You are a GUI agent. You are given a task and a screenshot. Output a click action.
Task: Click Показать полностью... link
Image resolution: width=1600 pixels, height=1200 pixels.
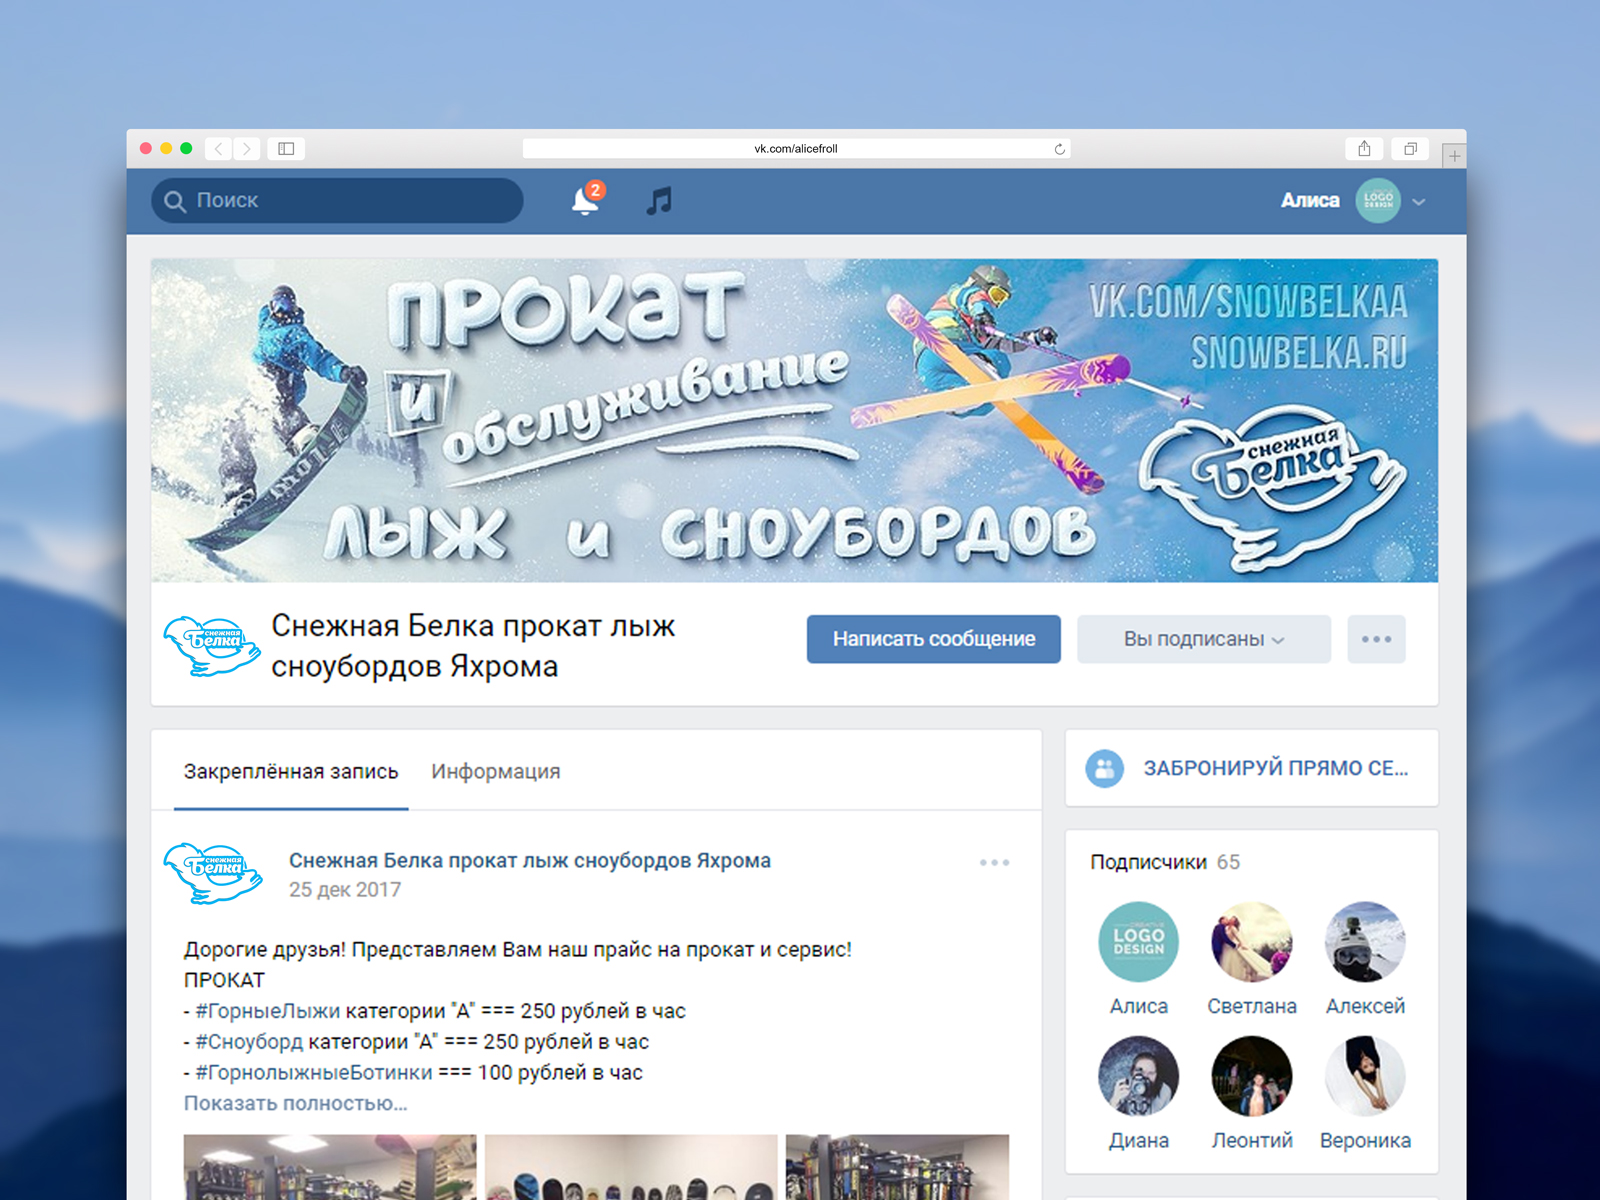tap(295, 1103)
